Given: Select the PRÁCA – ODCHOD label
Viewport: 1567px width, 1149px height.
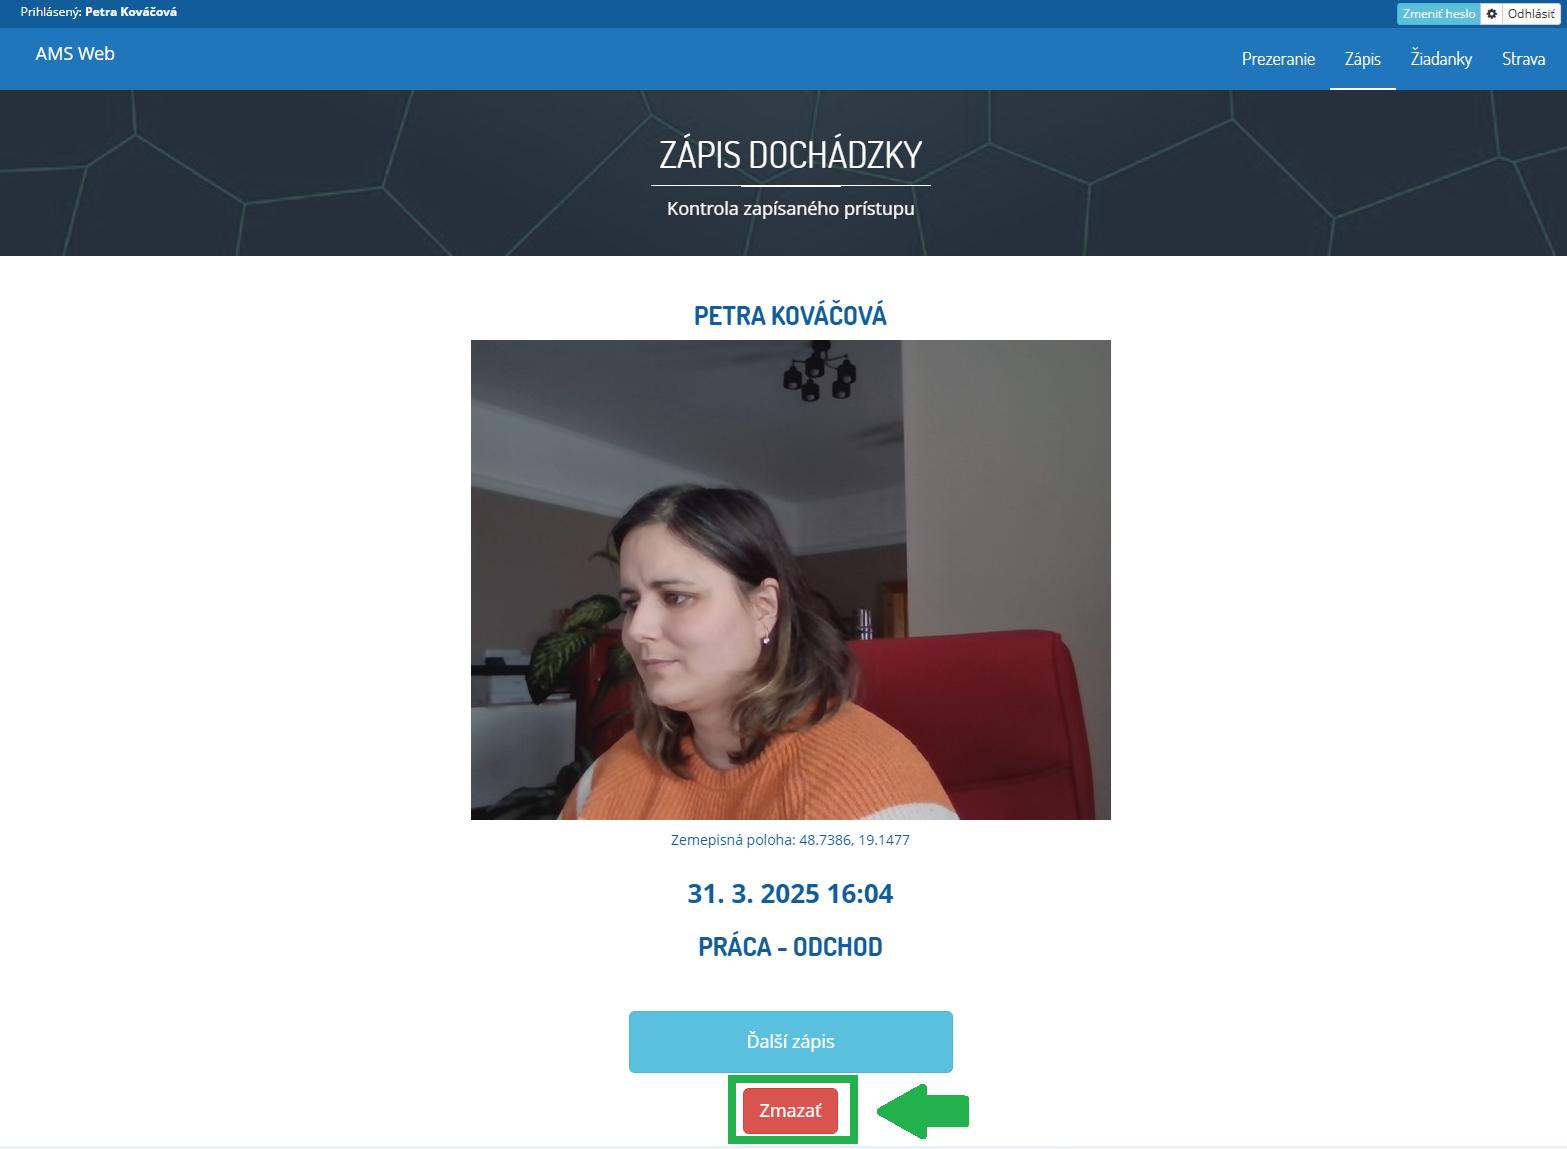Looking at the screenshot, I should pos(790,946).
